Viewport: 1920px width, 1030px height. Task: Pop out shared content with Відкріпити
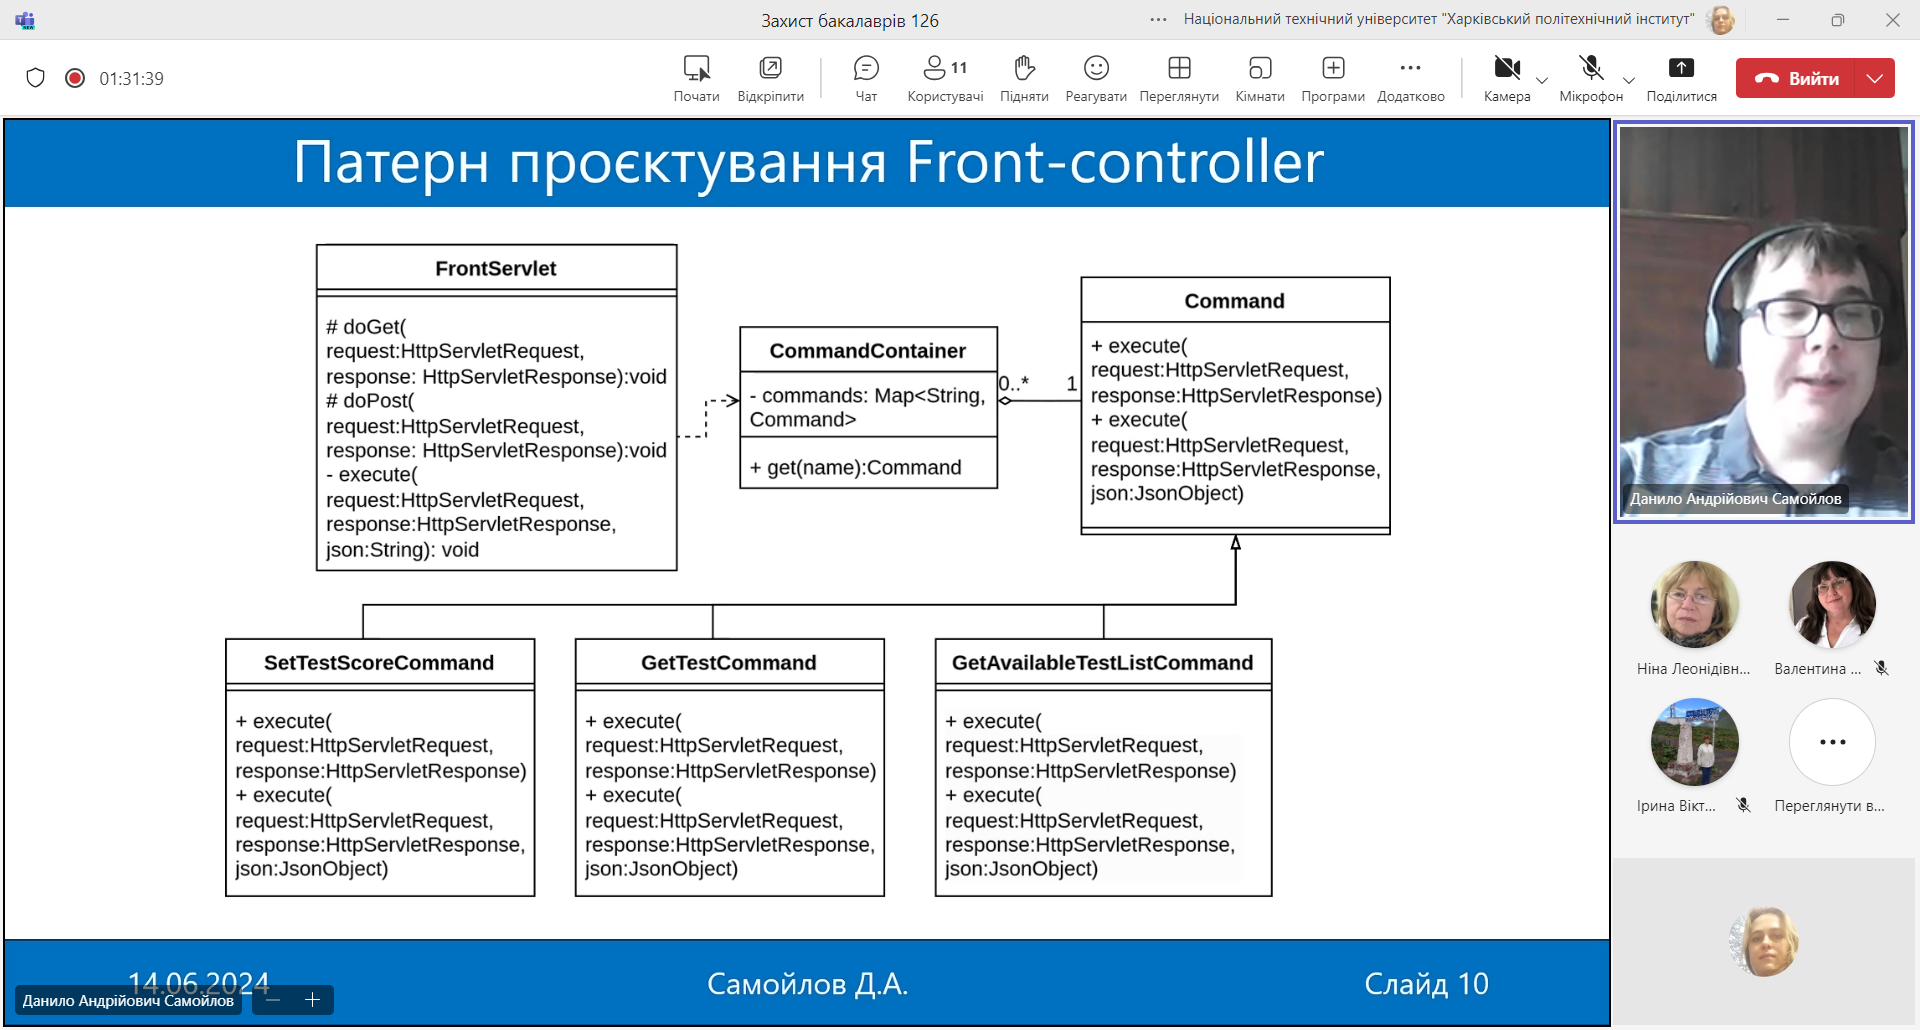pos(771,78)
